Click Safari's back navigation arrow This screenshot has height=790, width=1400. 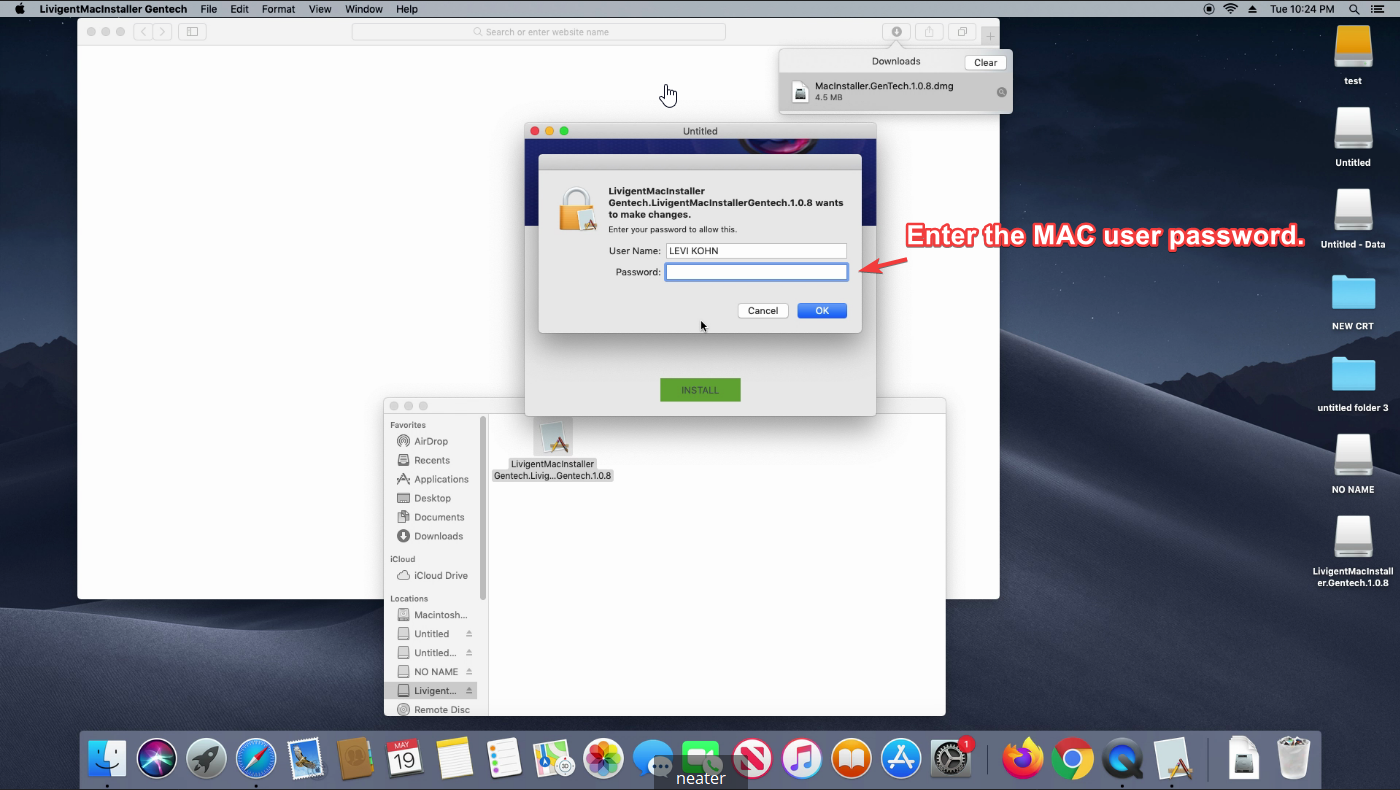click(x=144, y=32)
